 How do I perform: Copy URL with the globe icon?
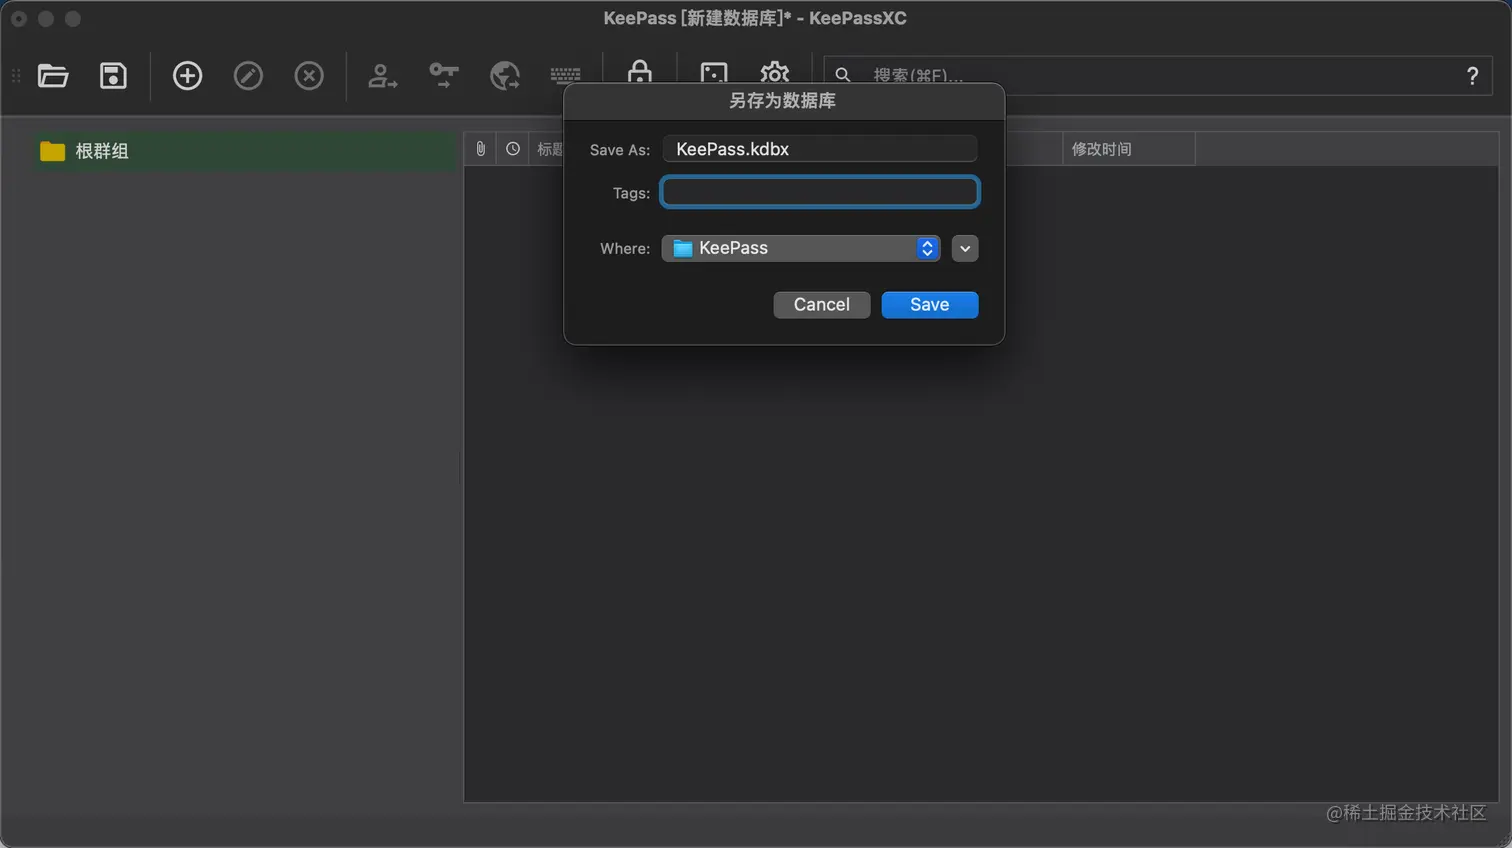point(505,76)
